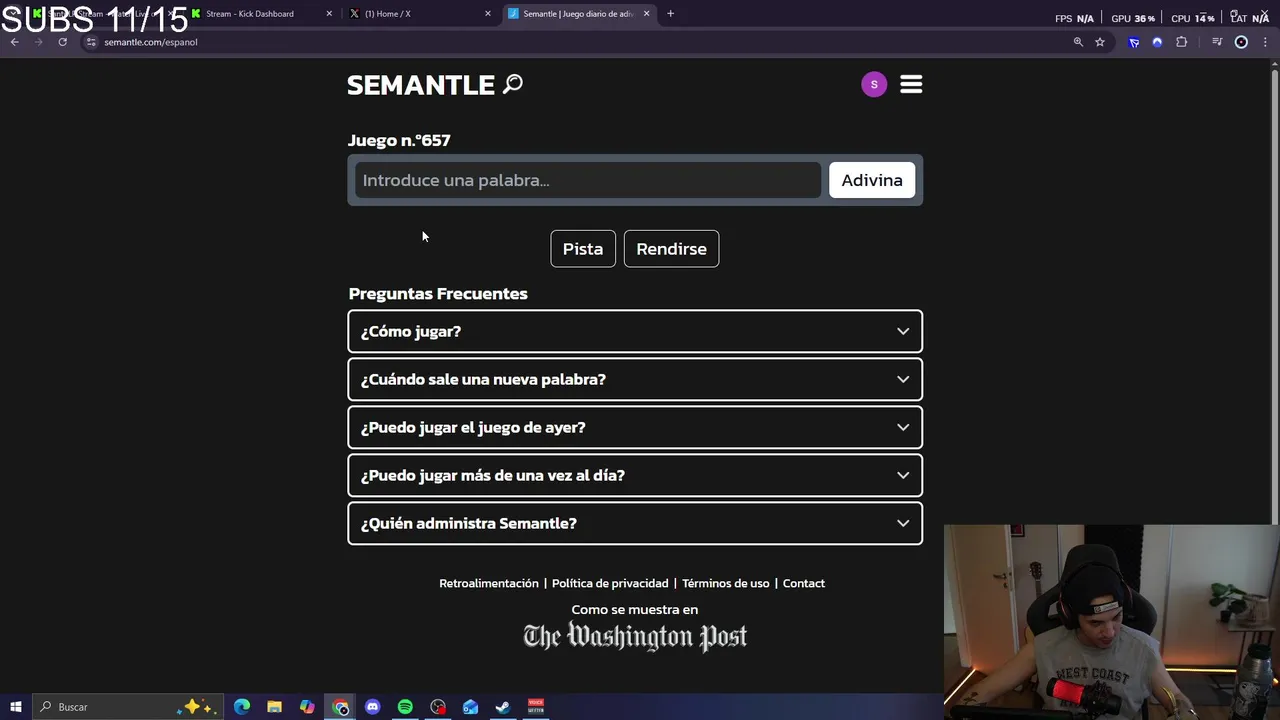Open the media control icon in toolbar

(x=1217, y=42)
